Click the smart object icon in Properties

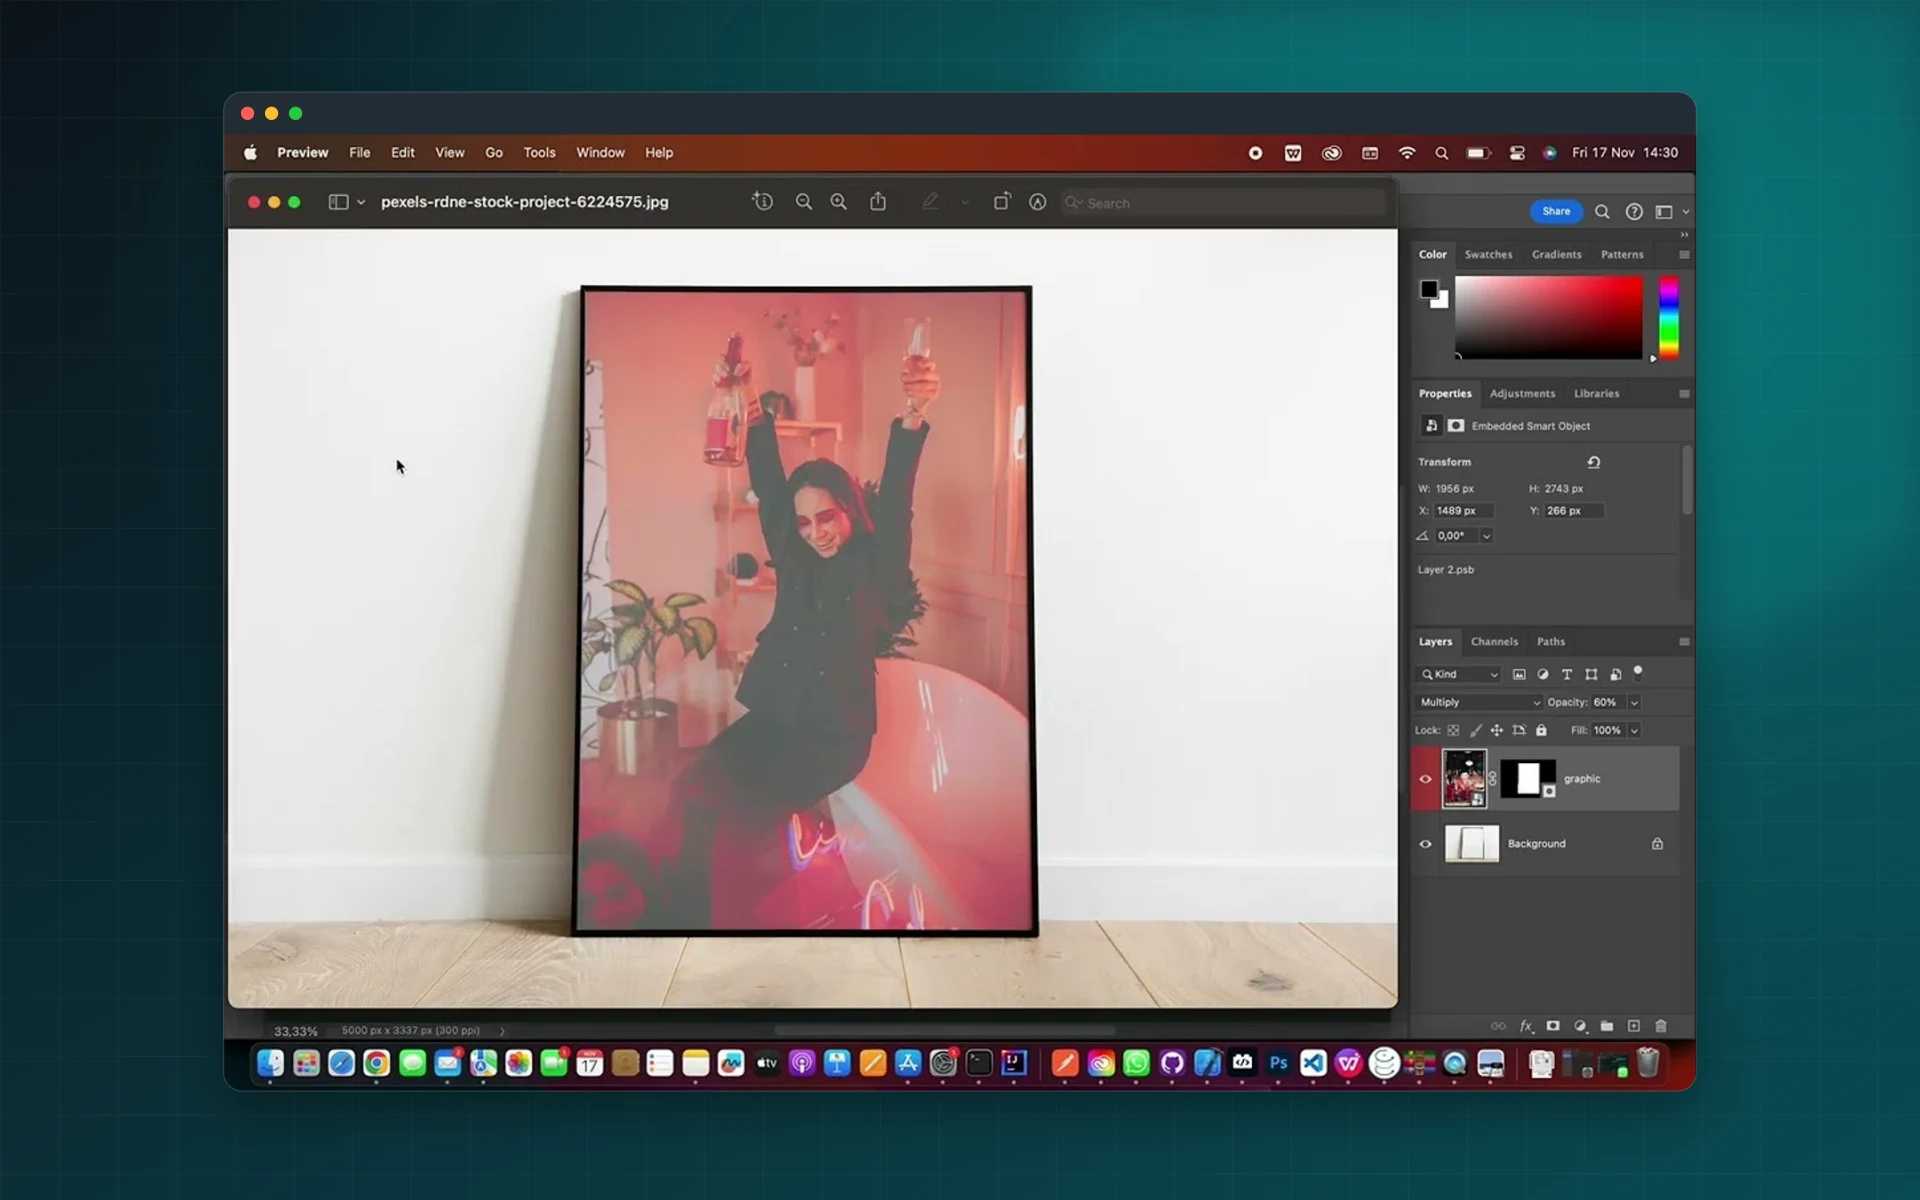[x=1432, y=426]
